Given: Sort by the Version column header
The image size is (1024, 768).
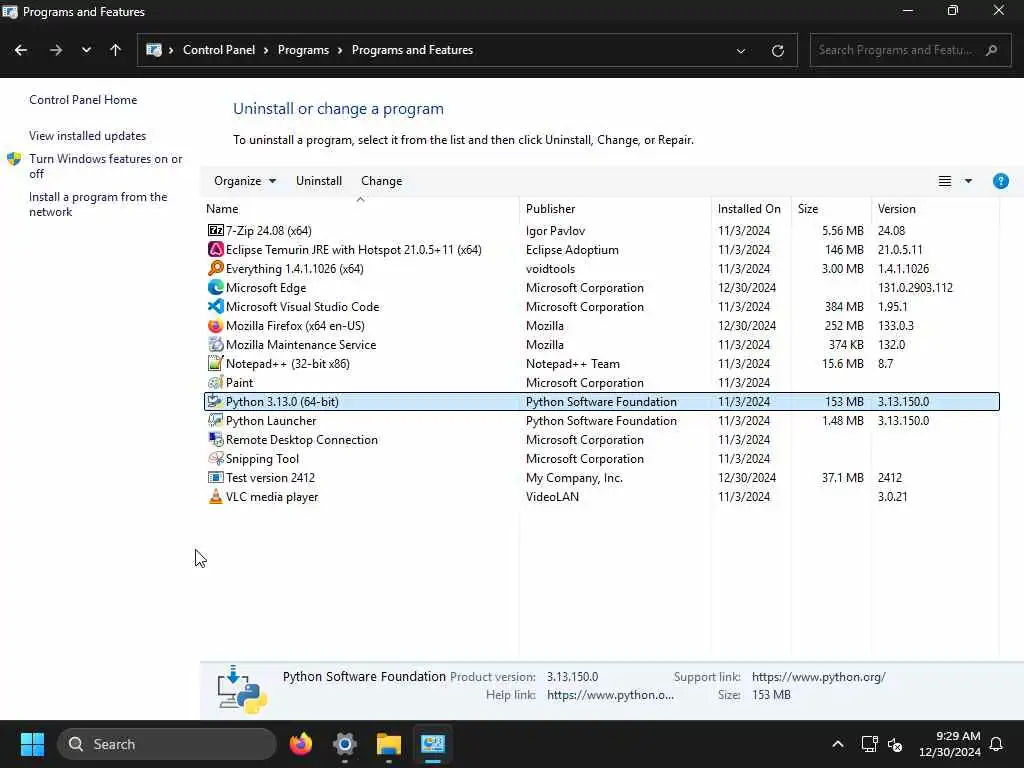Looking at the screenshot, I should 935,208.
